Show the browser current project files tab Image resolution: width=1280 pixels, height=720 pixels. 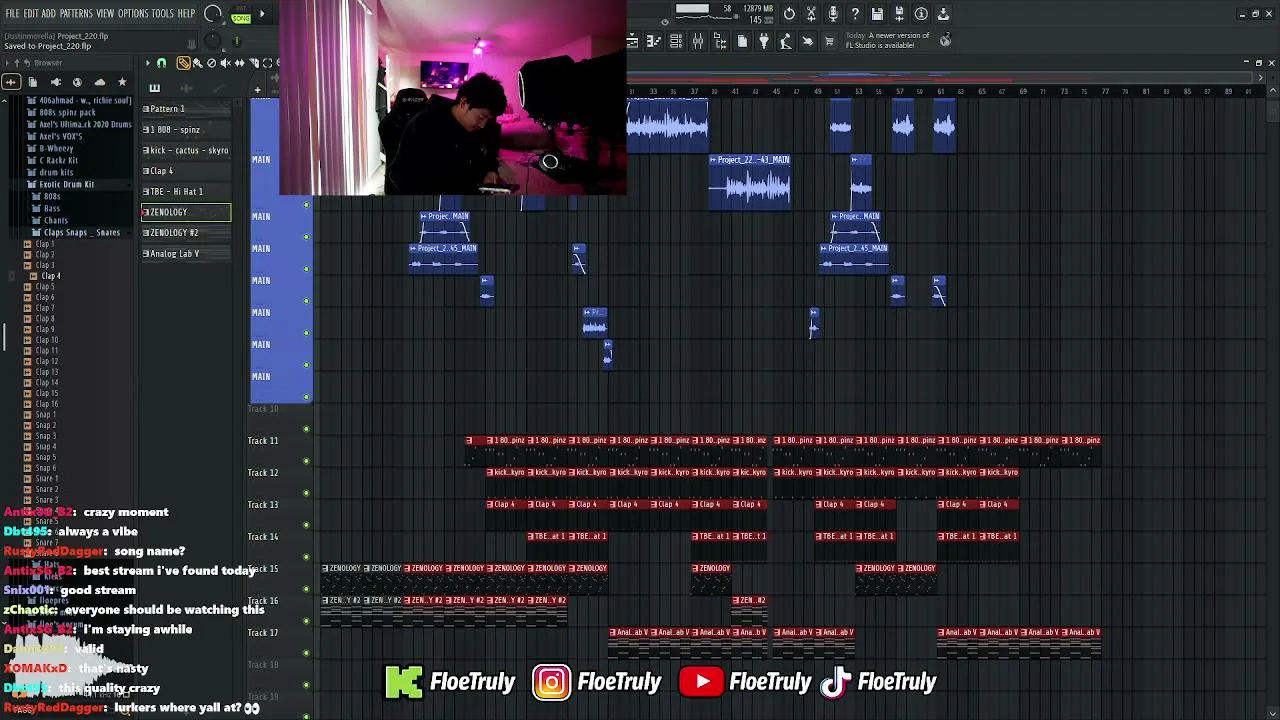pos(33,82)
